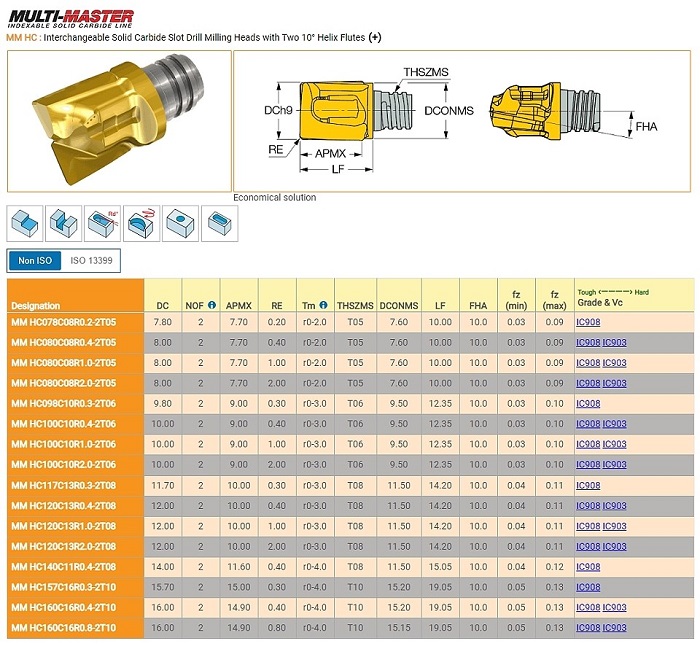Open IC908 grade for MM HC080C08R1.0-2T05

tap(588, 363)
